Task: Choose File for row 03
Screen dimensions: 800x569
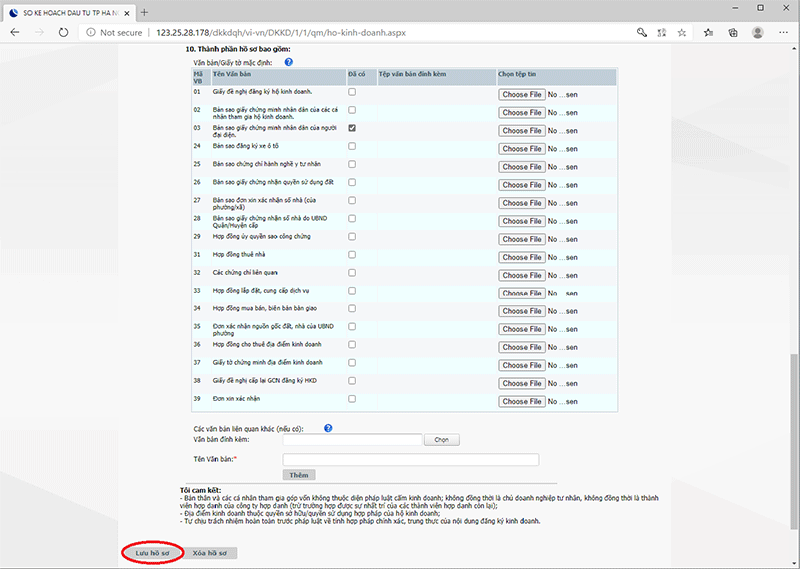Action: point(522,131)
